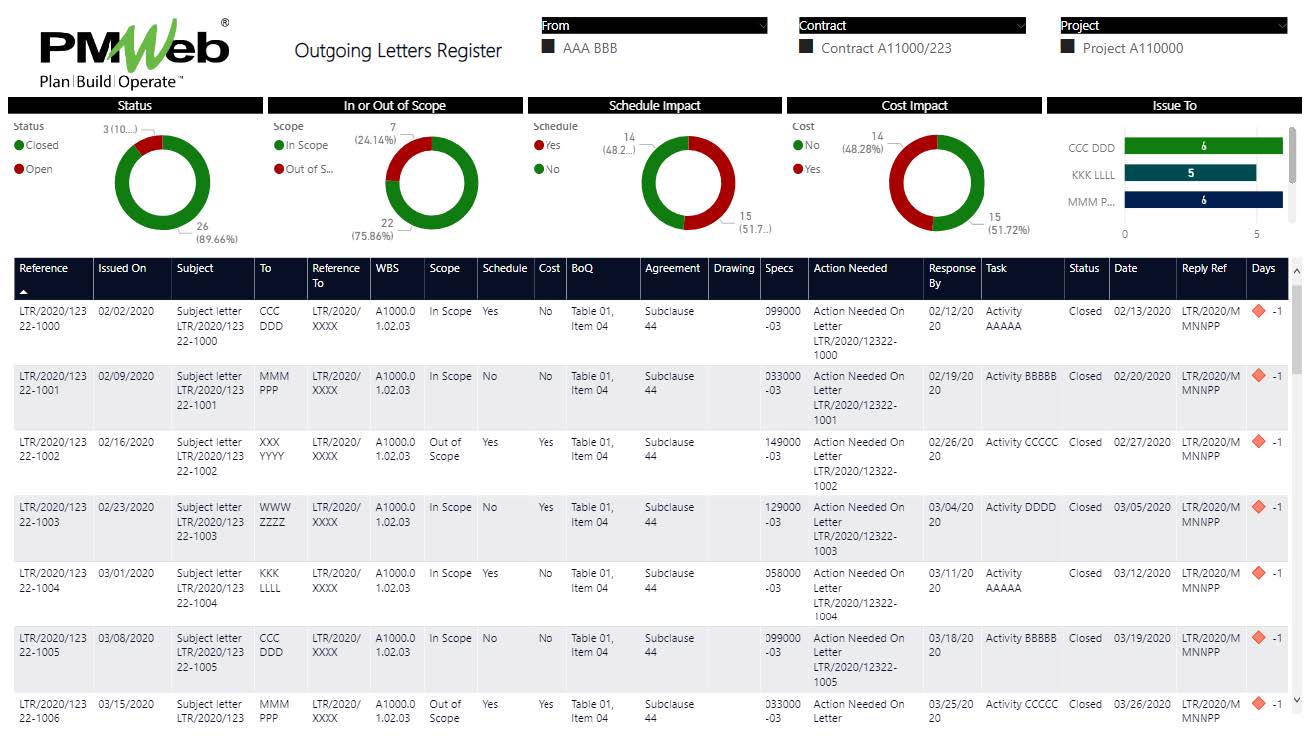Viewport: 1313px width, 737px height.
Task: Click red diamond icon in row LTR/2020/12322-1003
Action: pos(1259,507)
